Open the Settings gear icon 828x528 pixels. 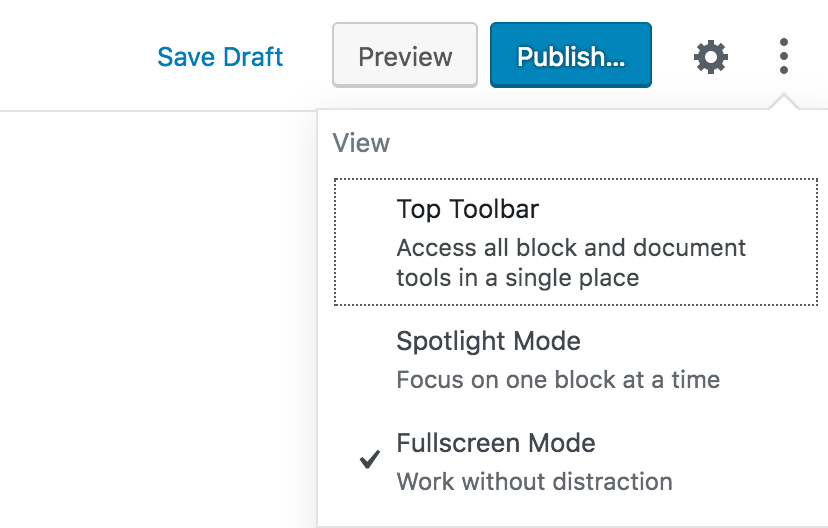(x=711, y=56)
